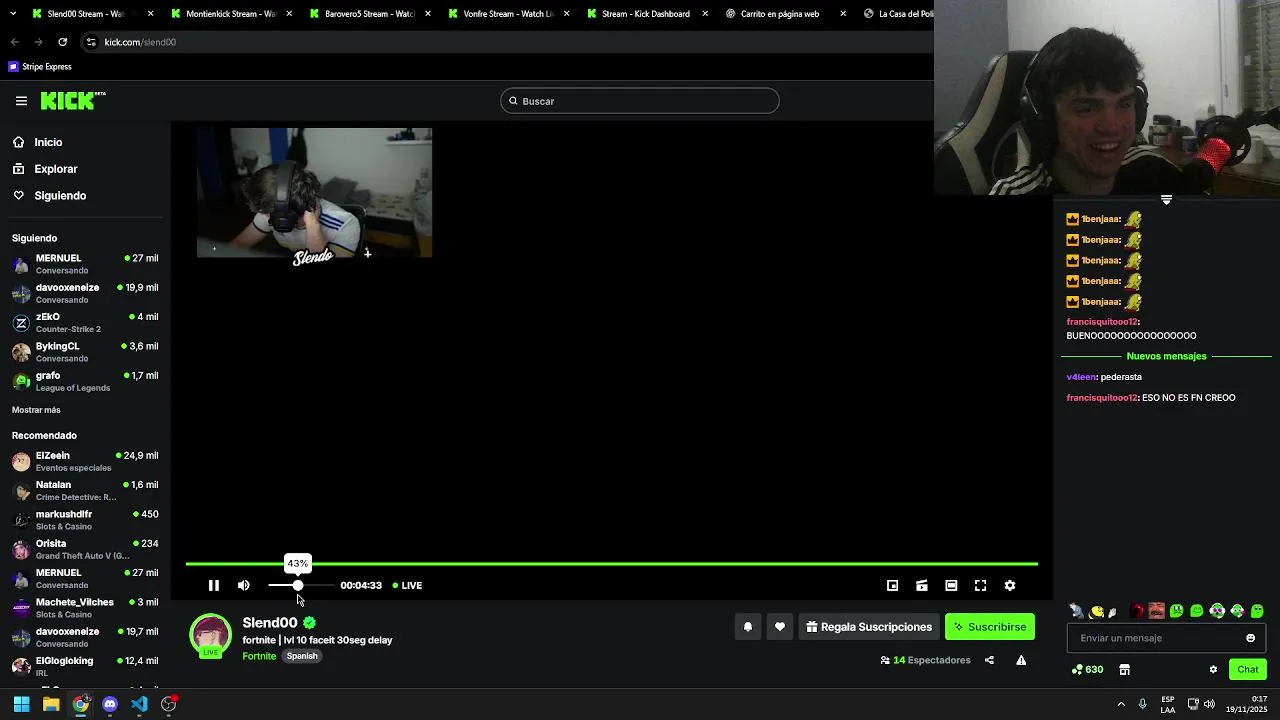Open Slend00 profile avatar

pyautogui.click(x=210, y=635)
